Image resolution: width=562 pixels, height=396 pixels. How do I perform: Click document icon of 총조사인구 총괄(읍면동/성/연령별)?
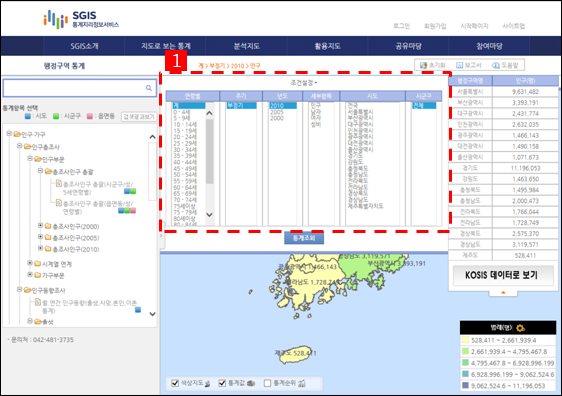pyautogui.click(x=59, y=203)
